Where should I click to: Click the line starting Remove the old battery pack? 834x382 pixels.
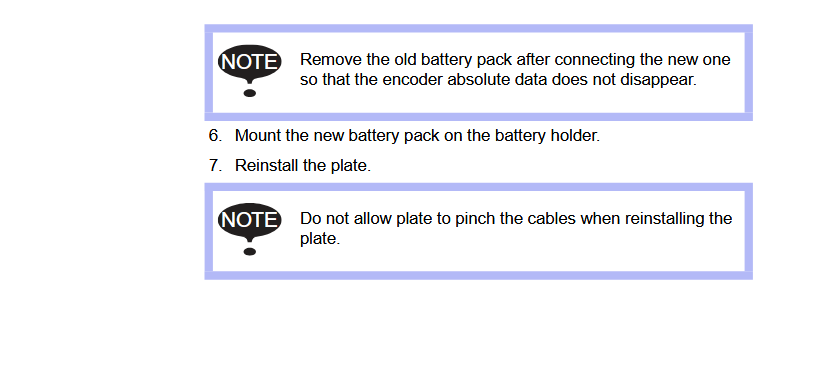pyautogui.click(x=515, y=60)
